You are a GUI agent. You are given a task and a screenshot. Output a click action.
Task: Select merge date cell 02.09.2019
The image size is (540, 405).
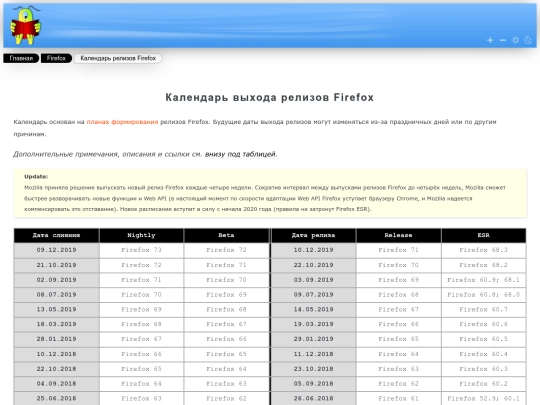[56, 280]
